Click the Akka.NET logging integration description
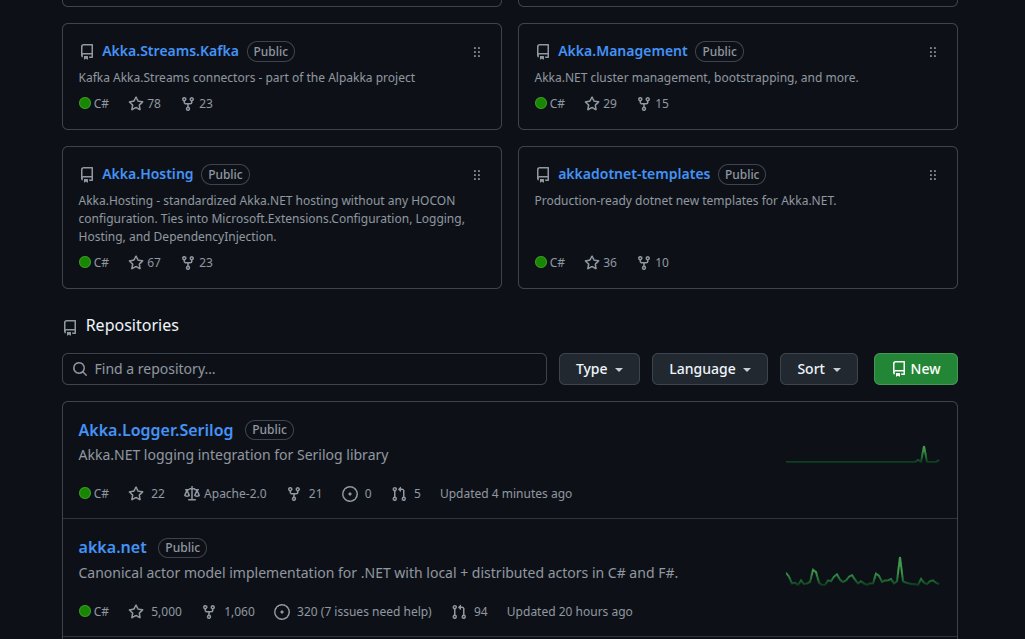This screenshot has height=639, width=1025. click(233, 455)
